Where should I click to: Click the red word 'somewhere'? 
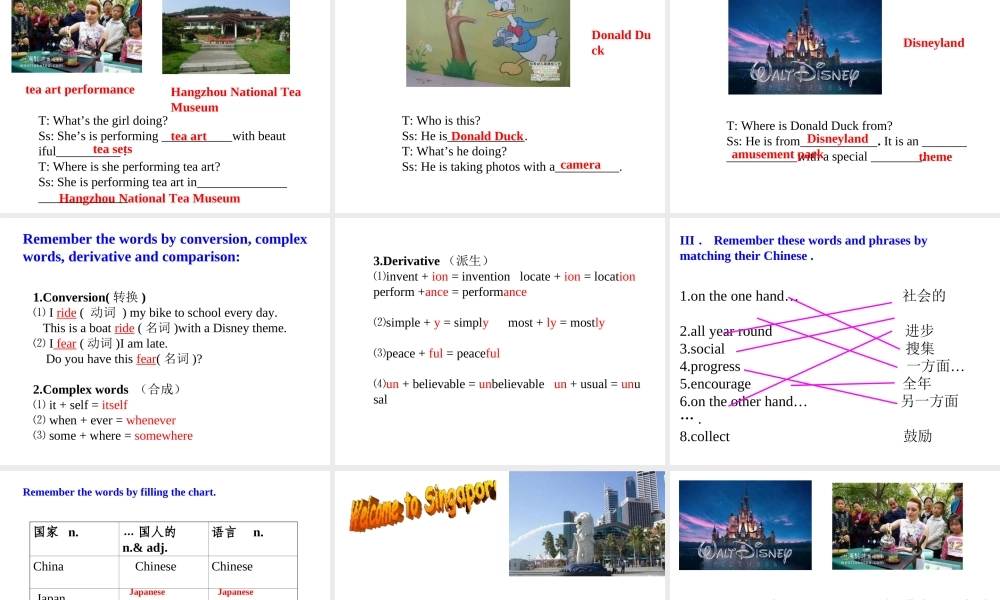coord(163,435)
